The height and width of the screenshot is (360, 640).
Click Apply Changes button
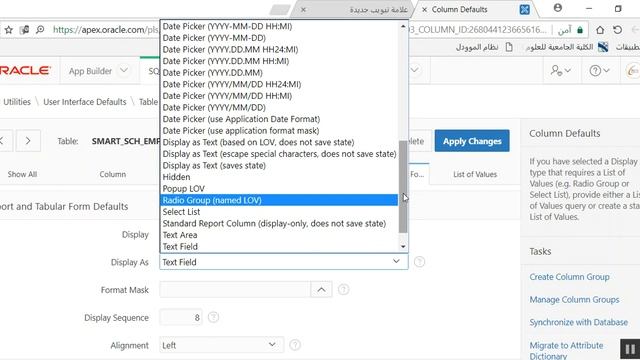click(x=472, y=141)
